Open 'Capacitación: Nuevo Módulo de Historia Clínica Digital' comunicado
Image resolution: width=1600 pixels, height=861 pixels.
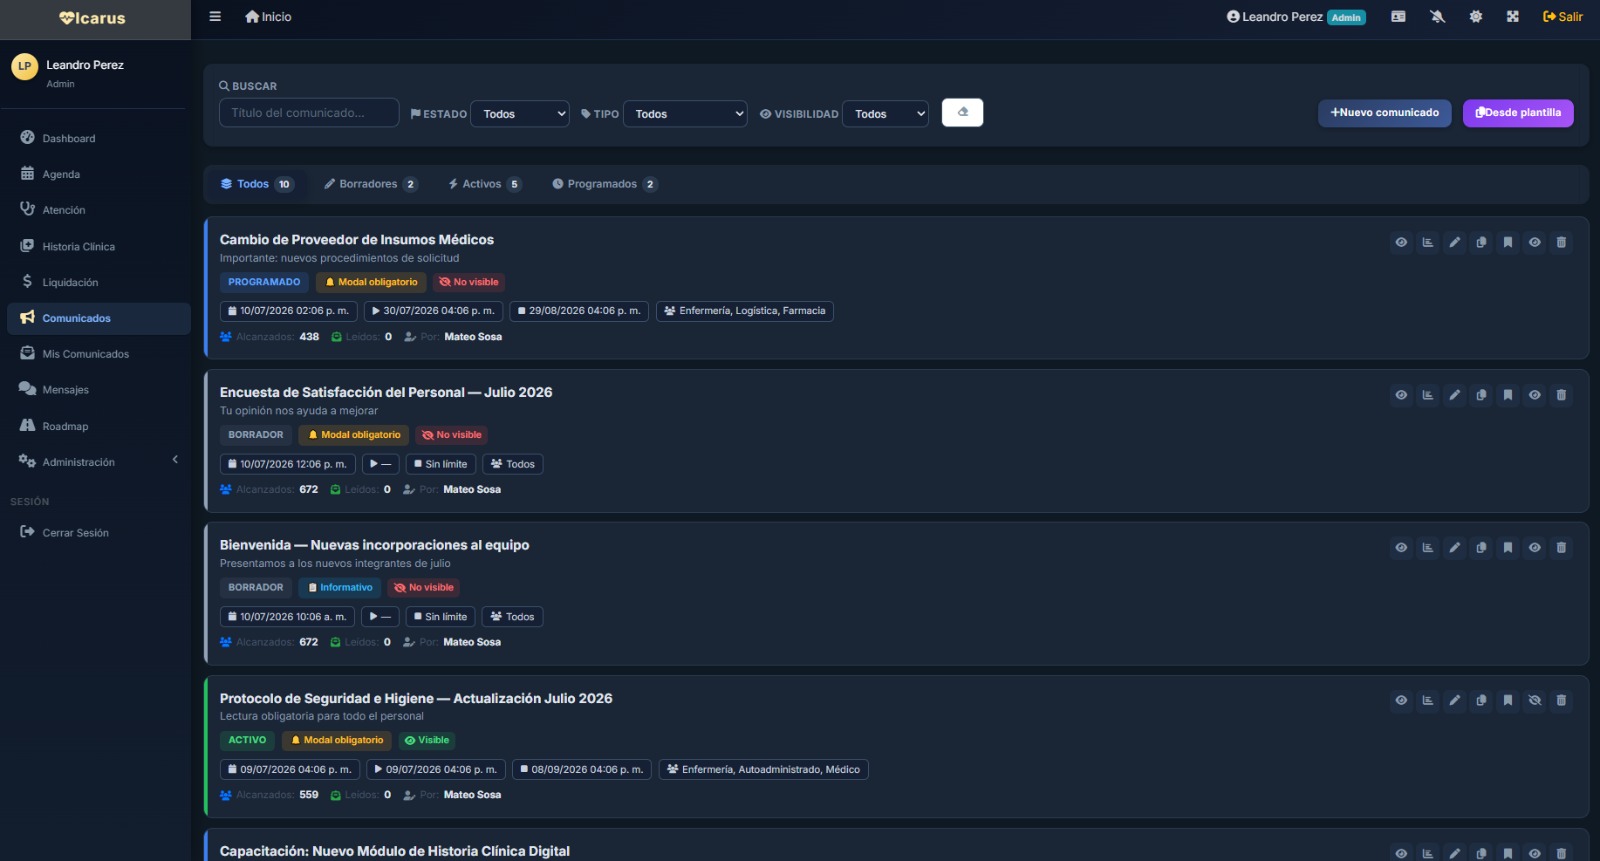[x=395, y=851]
